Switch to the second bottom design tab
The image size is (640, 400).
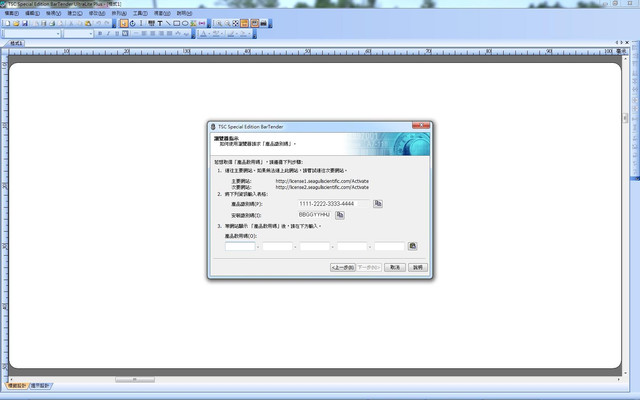40,385
